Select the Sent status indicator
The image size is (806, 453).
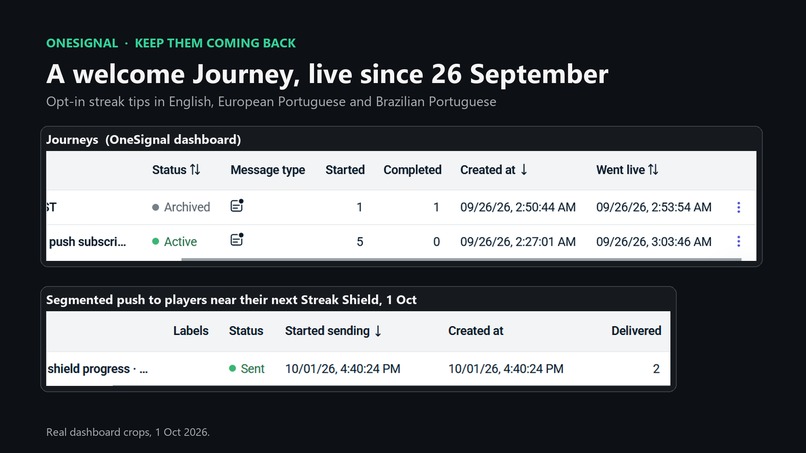pyautogui.click(x=246, y=369)
